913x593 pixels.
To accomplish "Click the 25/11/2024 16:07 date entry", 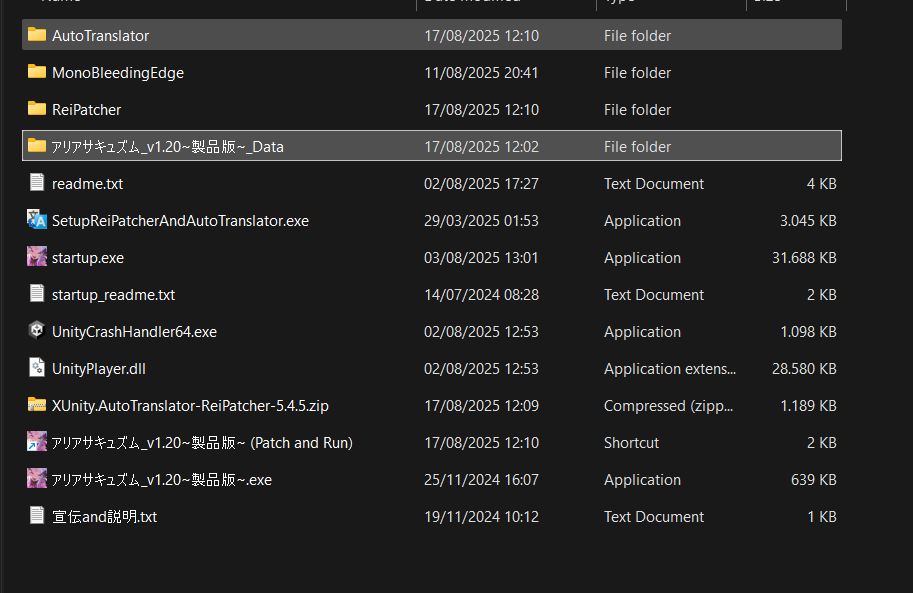I will [x=481, y=480].
